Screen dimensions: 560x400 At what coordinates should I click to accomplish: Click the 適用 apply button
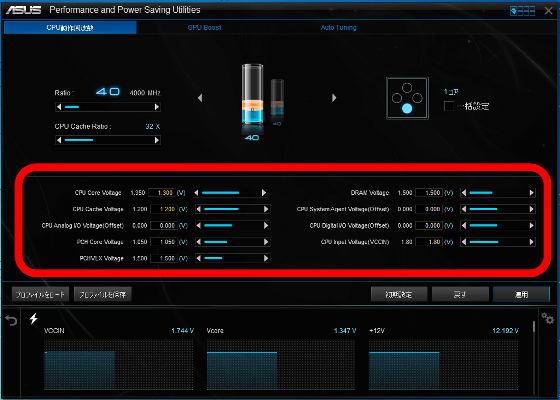coord(521,295)
